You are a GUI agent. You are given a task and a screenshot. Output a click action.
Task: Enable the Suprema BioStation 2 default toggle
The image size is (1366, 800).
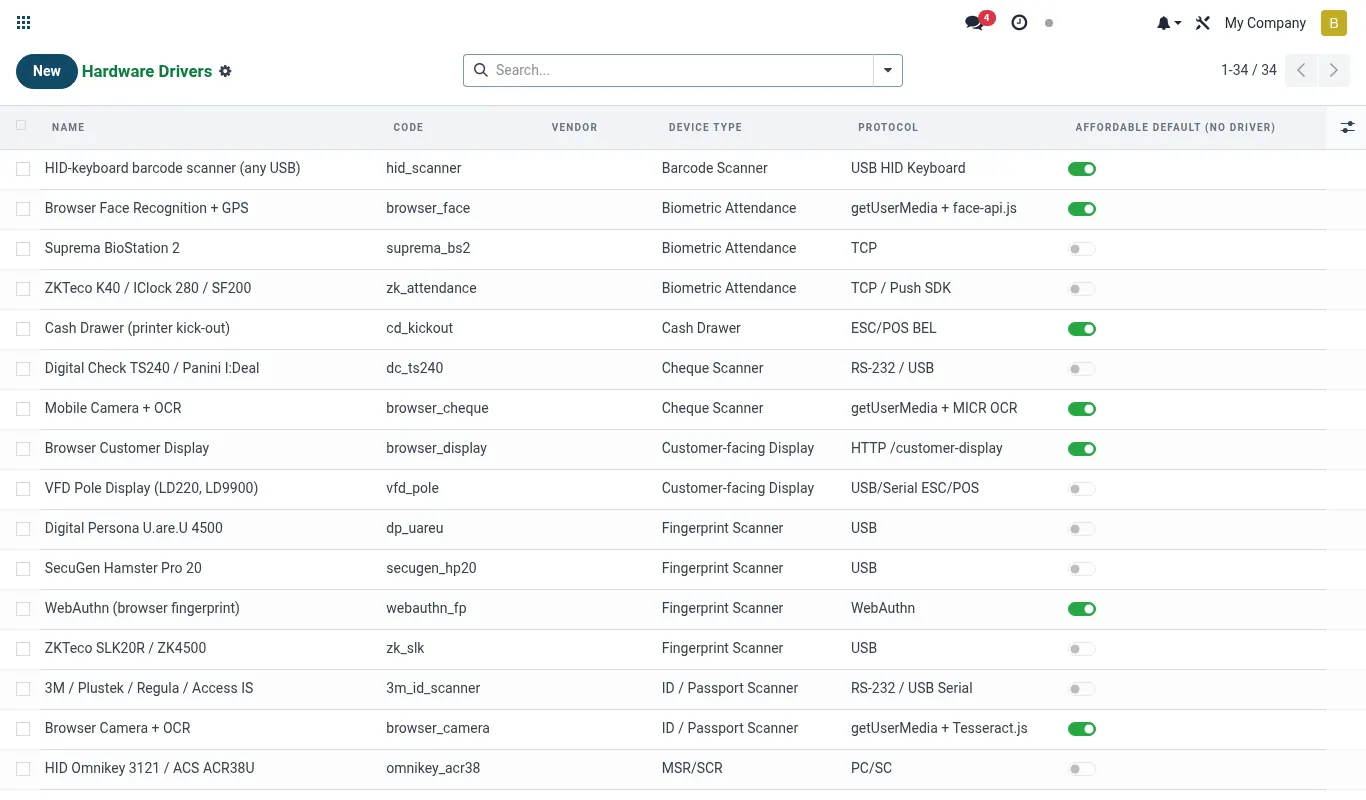(1082, 249)
